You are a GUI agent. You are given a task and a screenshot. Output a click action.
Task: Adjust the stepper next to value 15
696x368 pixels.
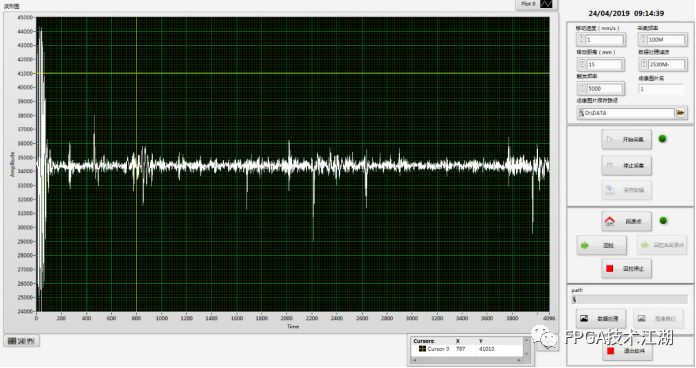coord(581,64)
